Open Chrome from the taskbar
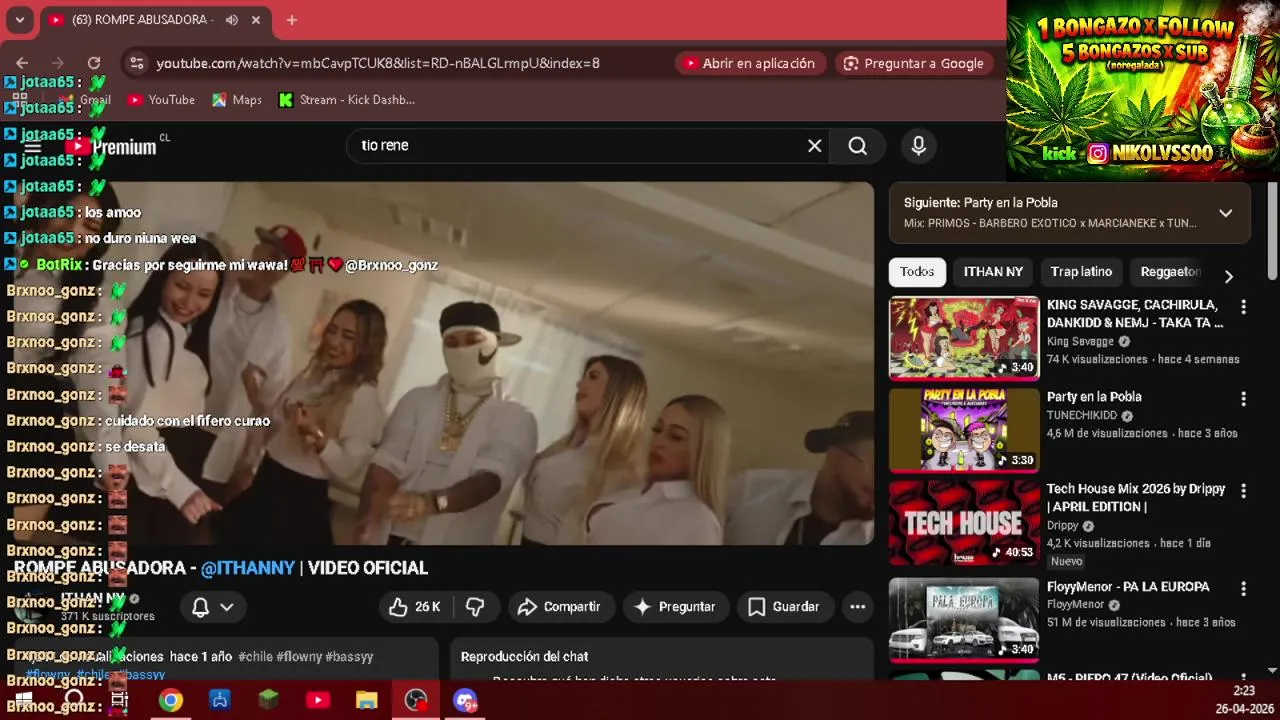 171,700
